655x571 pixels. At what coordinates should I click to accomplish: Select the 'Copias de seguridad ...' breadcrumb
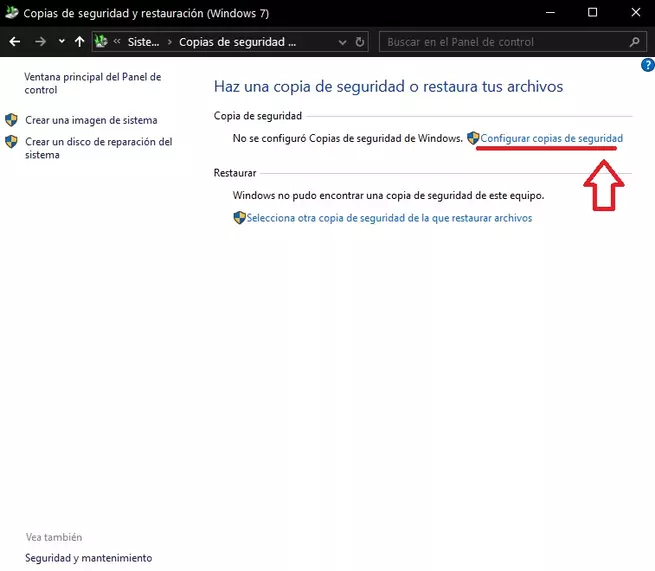tap(237, 42)
